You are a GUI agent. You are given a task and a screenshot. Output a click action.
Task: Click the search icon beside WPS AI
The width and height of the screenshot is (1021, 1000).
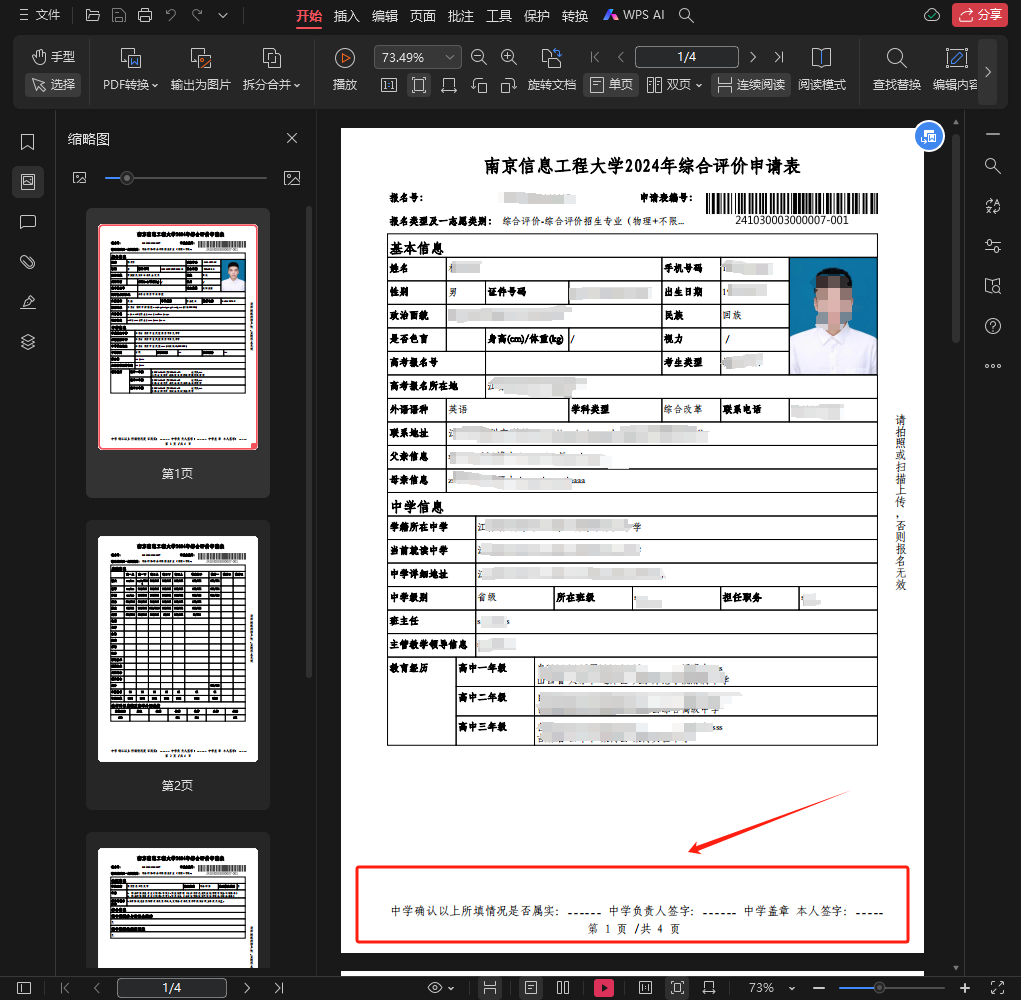pyautogui.click(x=686, y=15)
